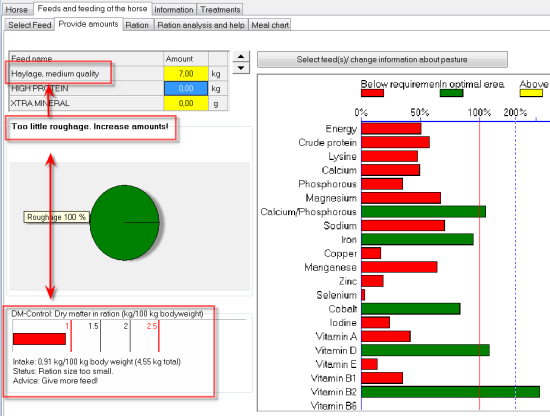Click the green roughage pie chart

point(125,222)
